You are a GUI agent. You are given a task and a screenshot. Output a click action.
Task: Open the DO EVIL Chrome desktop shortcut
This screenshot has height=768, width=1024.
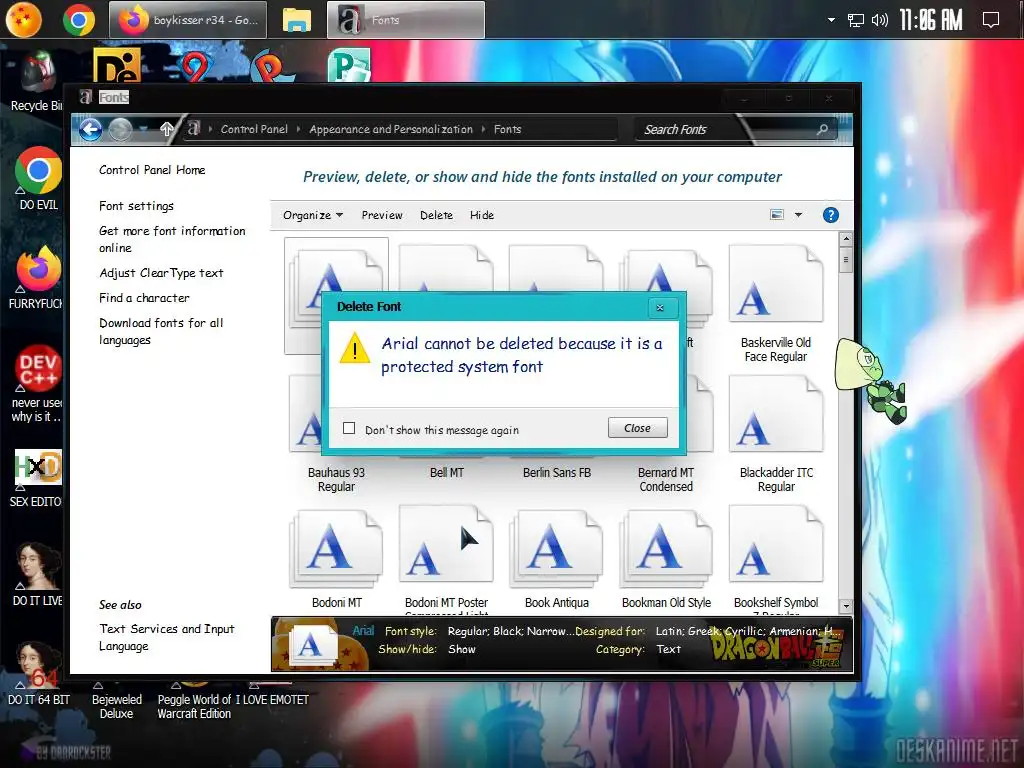tap(38, 178)
